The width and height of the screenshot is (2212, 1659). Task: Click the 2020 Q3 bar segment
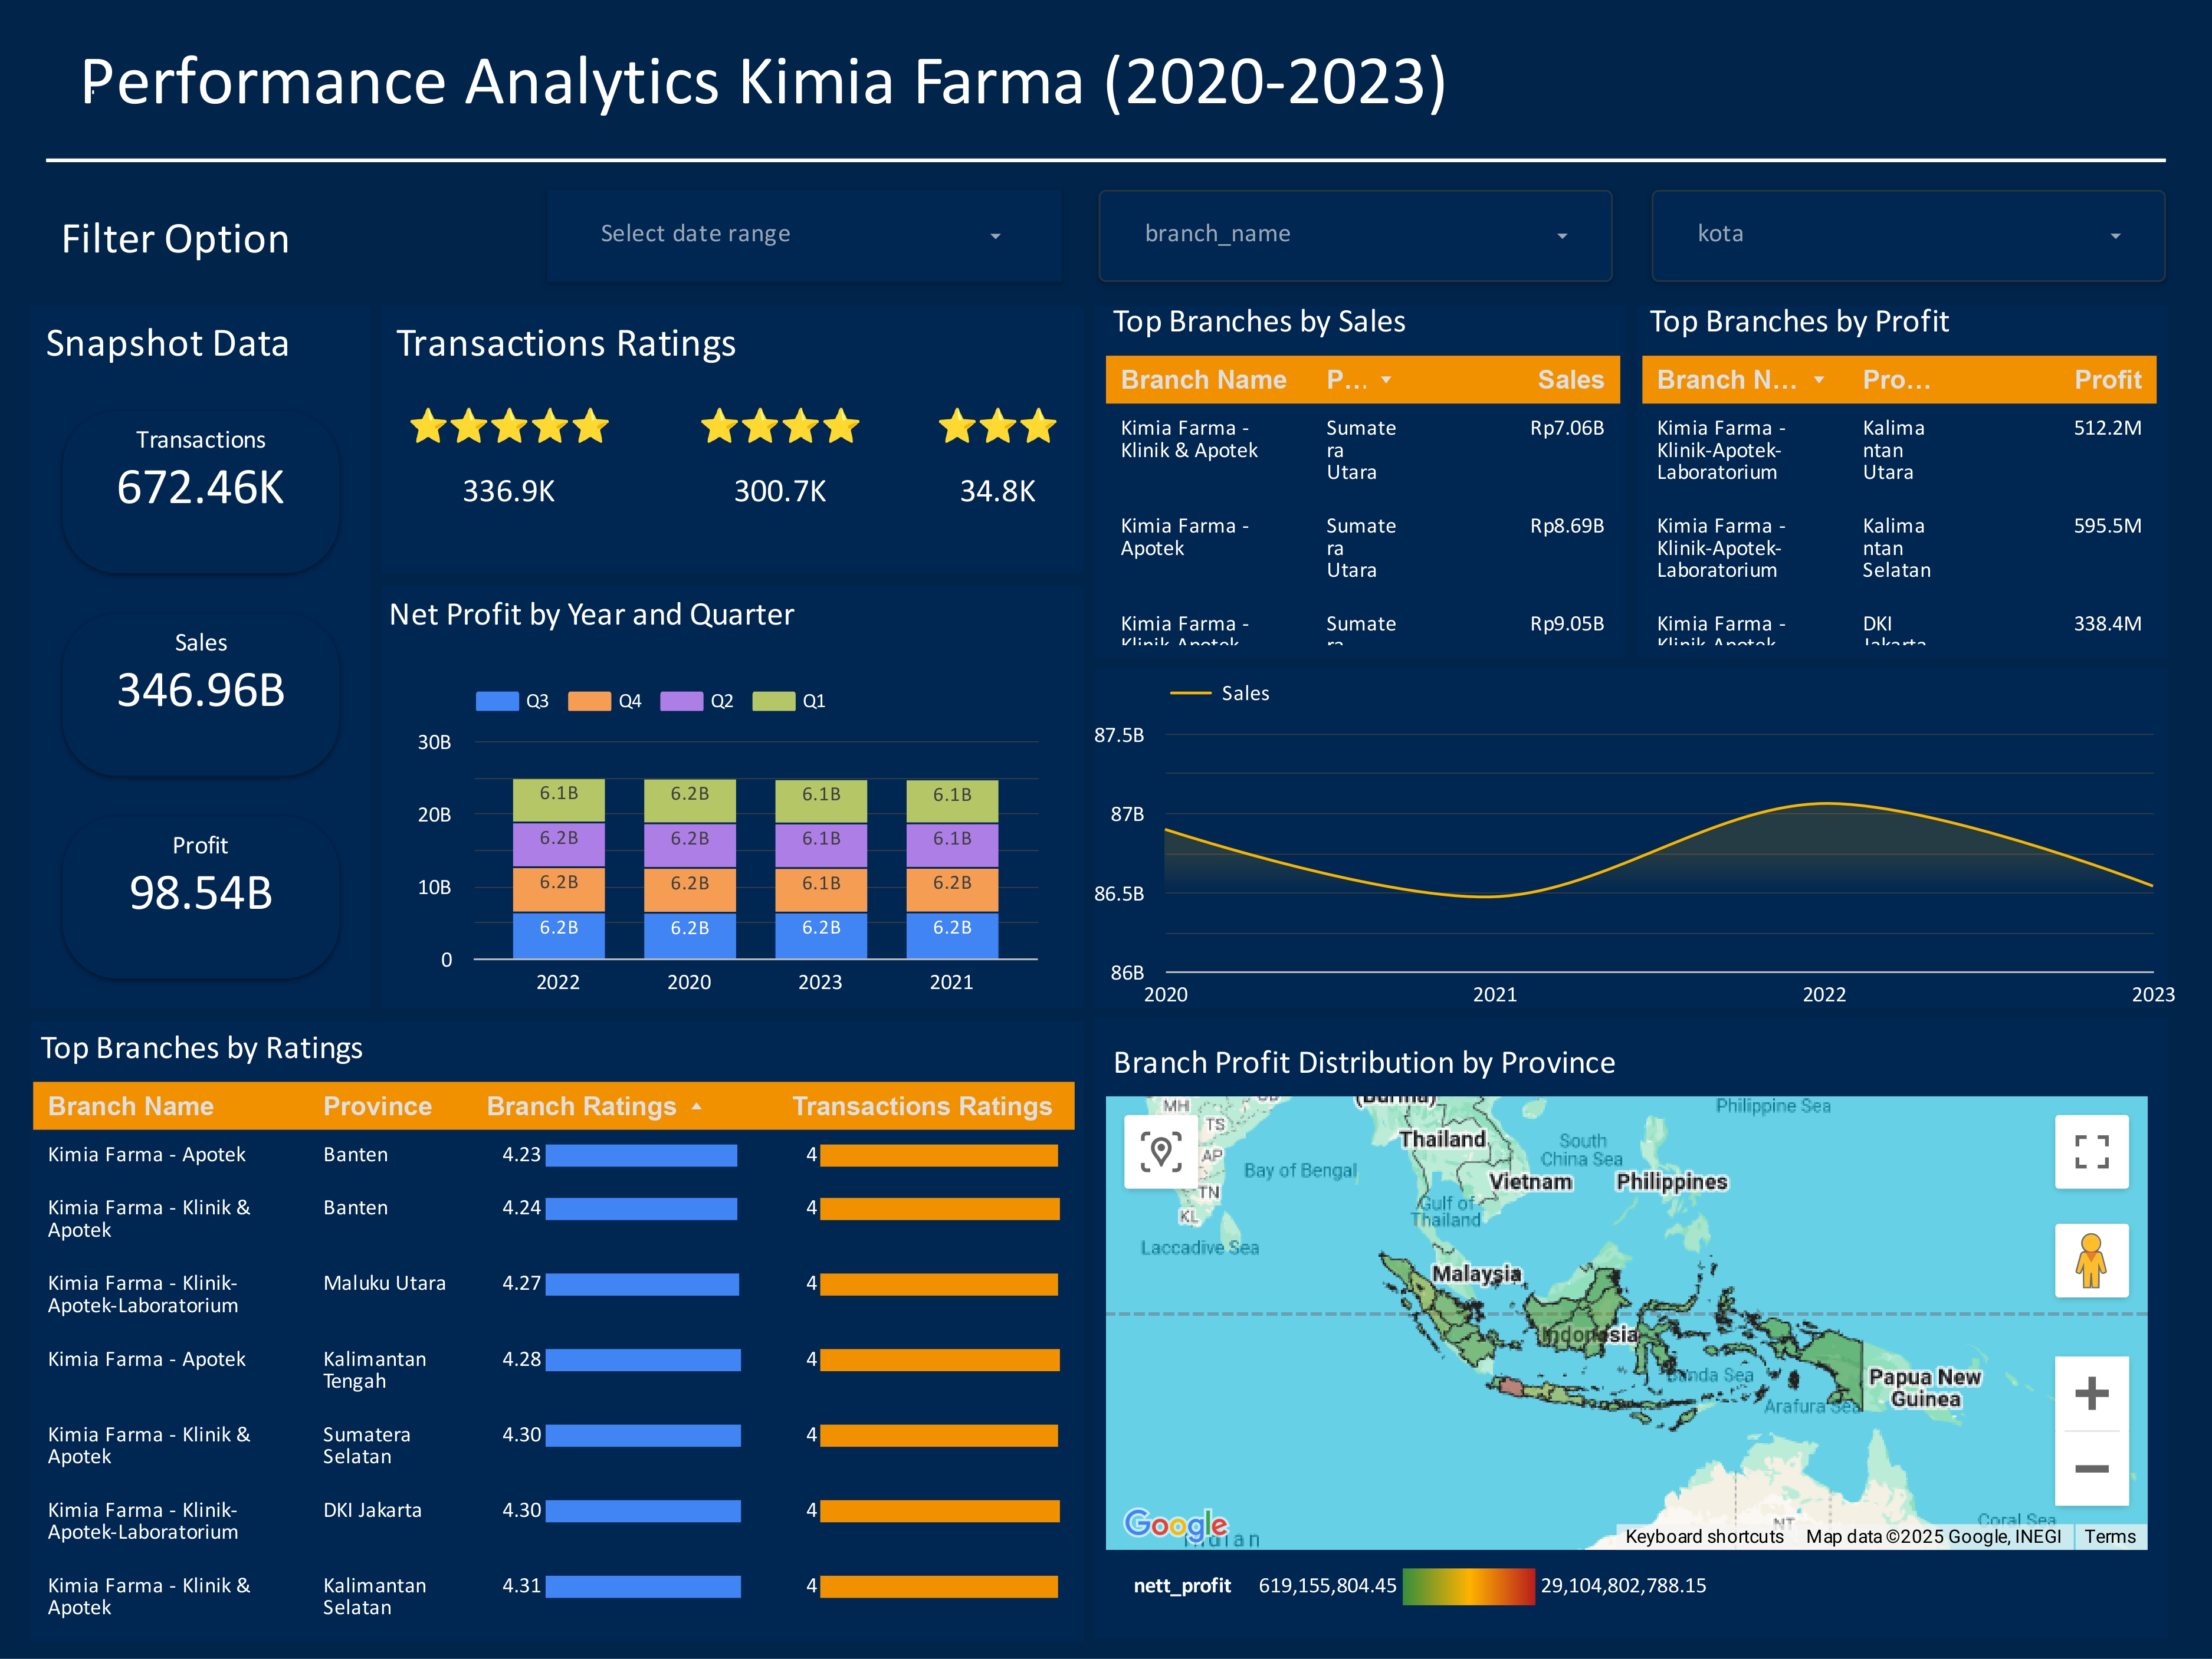pos(690,936)
